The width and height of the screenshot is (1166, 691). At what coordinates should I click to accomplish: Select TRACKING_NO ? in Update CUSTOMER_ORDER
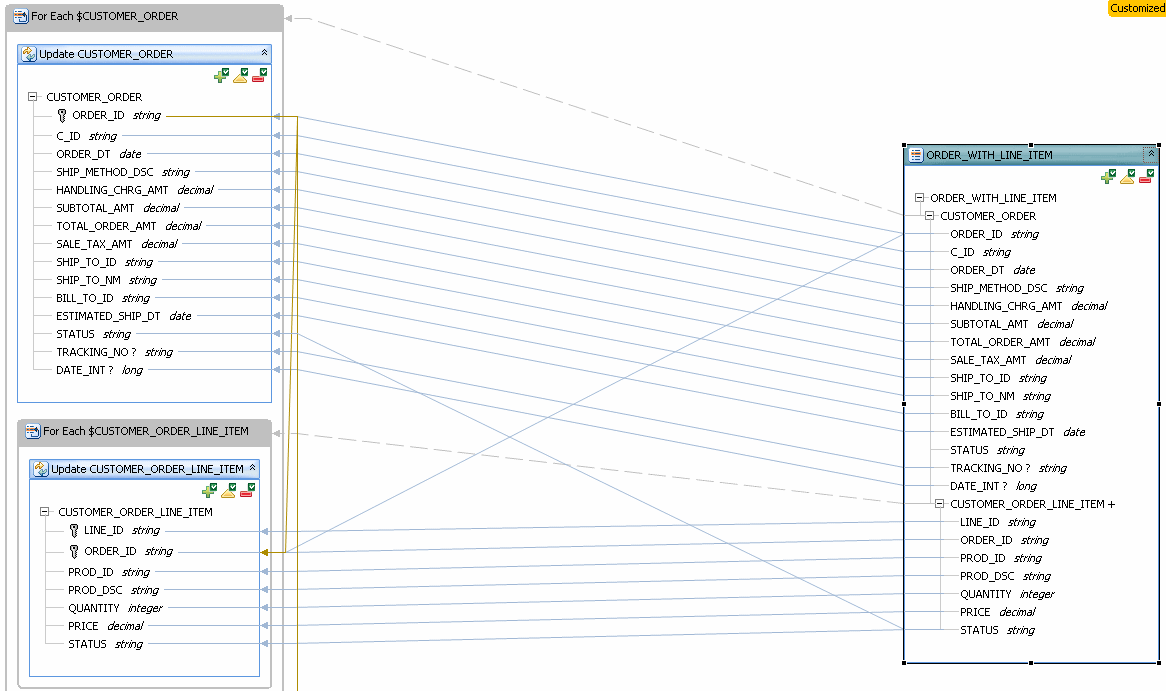115,352
